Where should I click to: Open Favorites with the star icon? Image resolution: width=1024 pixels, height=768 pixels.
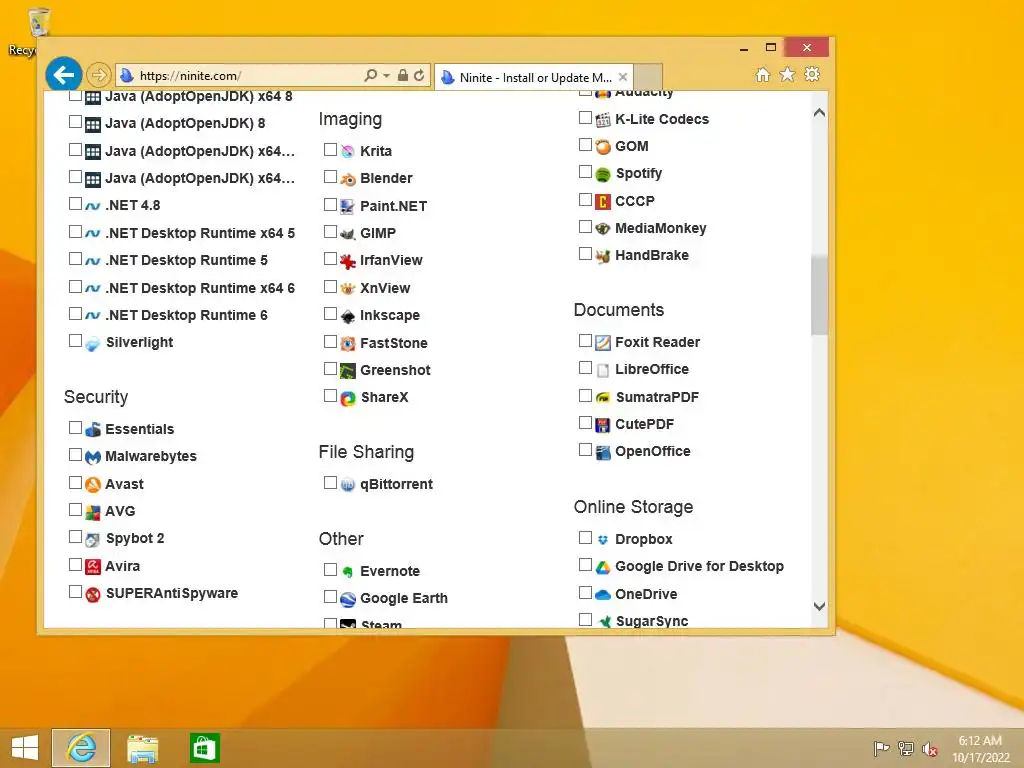[x=788, y=74]
